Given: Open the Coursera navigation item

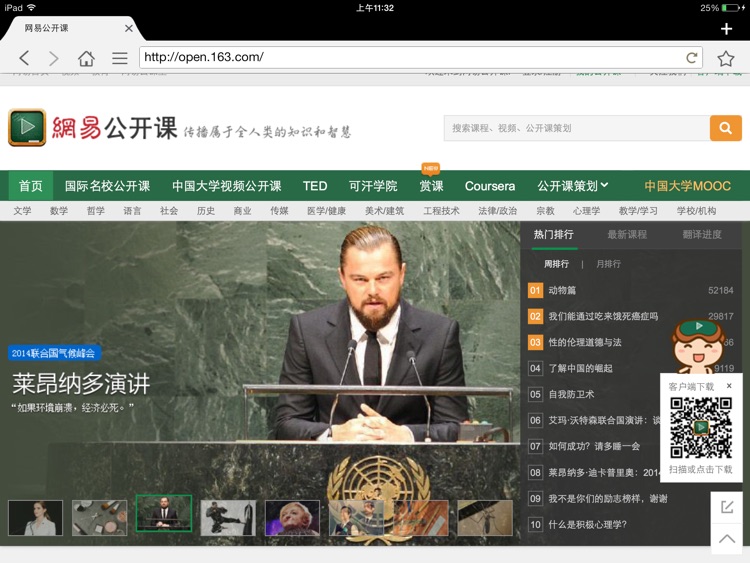Looking at the screenshot, I should 490,186.
